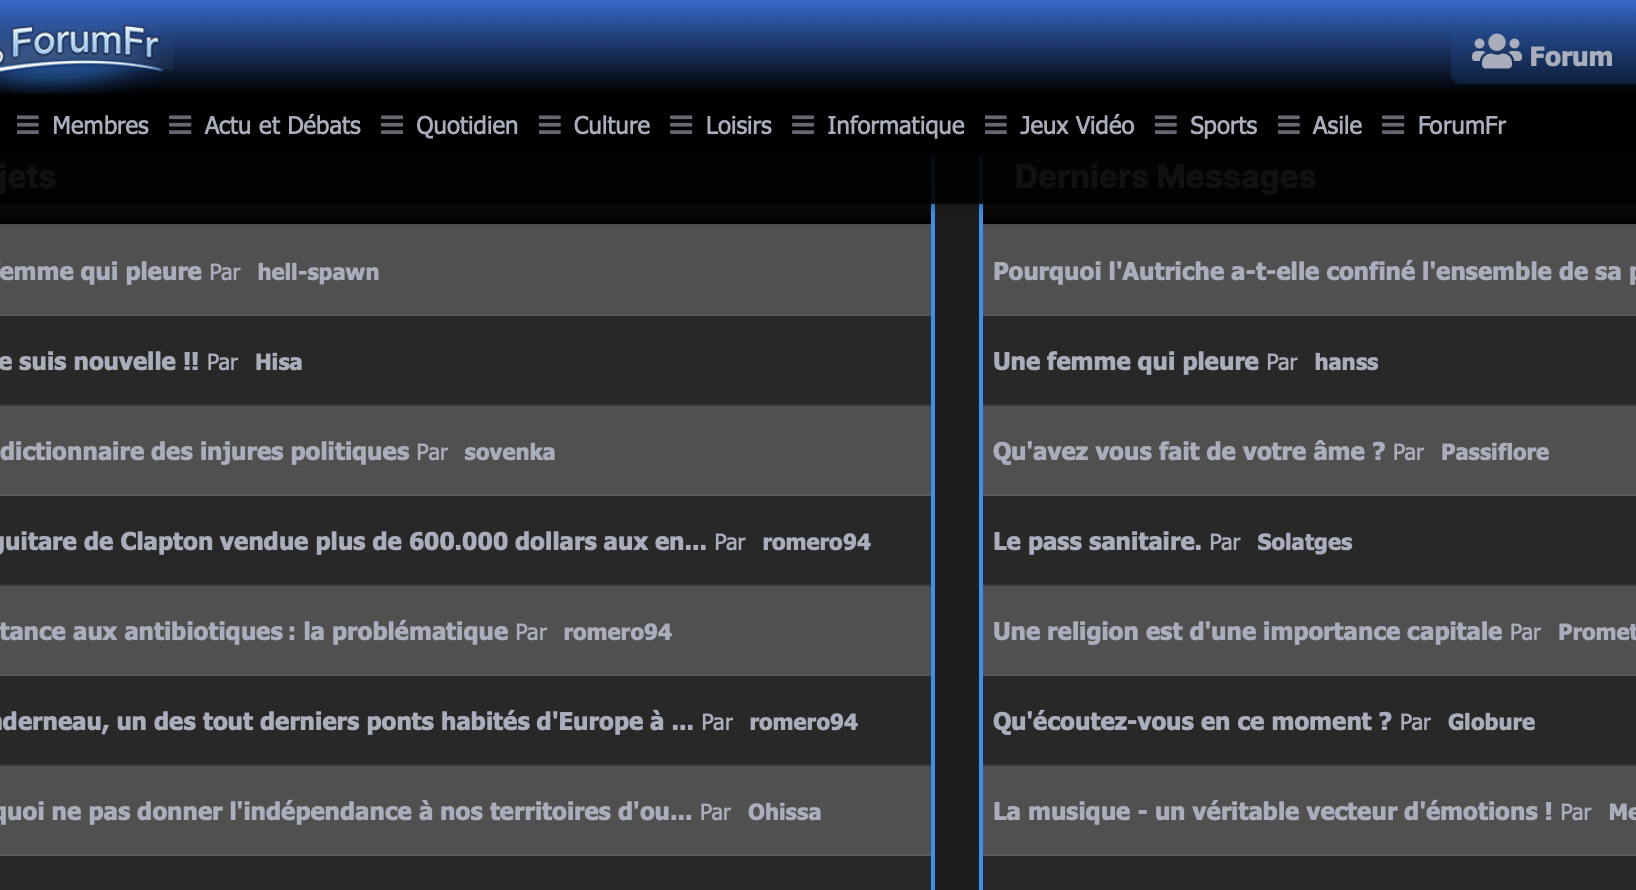
Task: Click the hamburger icon beside Culture
Action: pyautogui.click(x=550, y=125)
